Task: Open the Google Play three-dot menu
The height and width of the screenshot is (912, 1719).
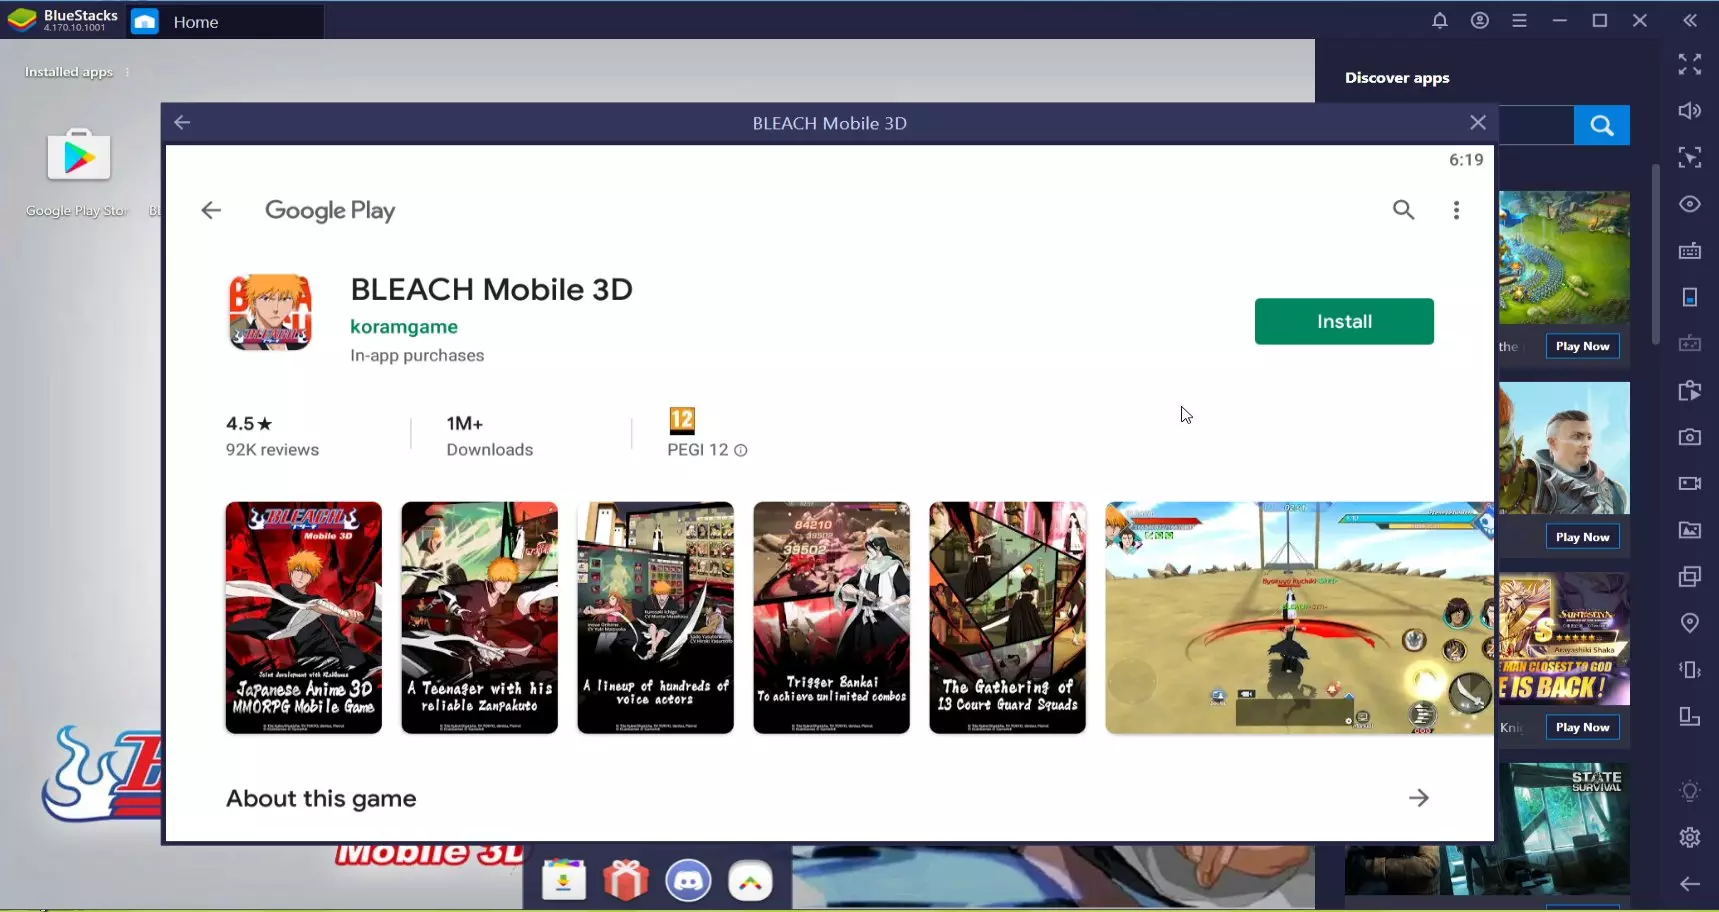Action: click(x=1456, y=210)
